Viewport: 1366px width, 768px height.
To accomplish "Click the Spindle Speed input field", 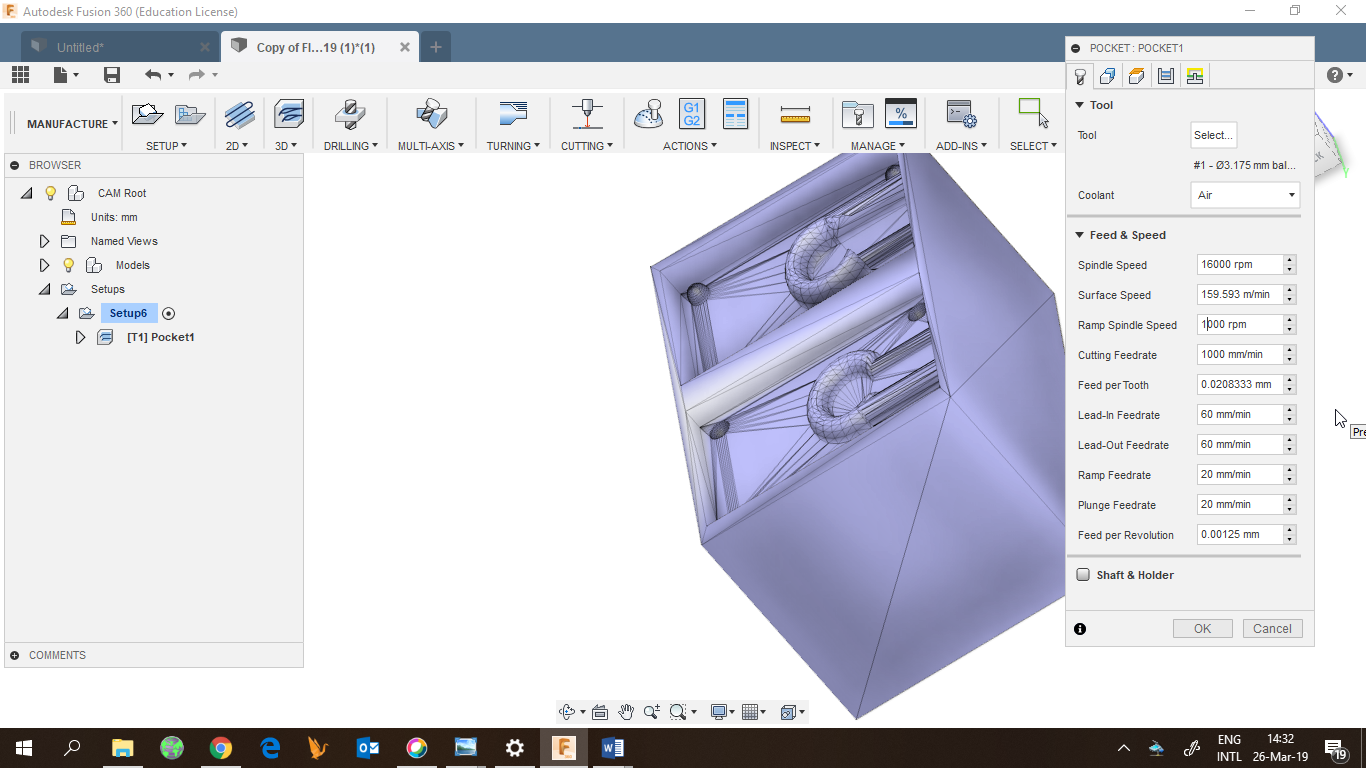I will (1239, 265).
